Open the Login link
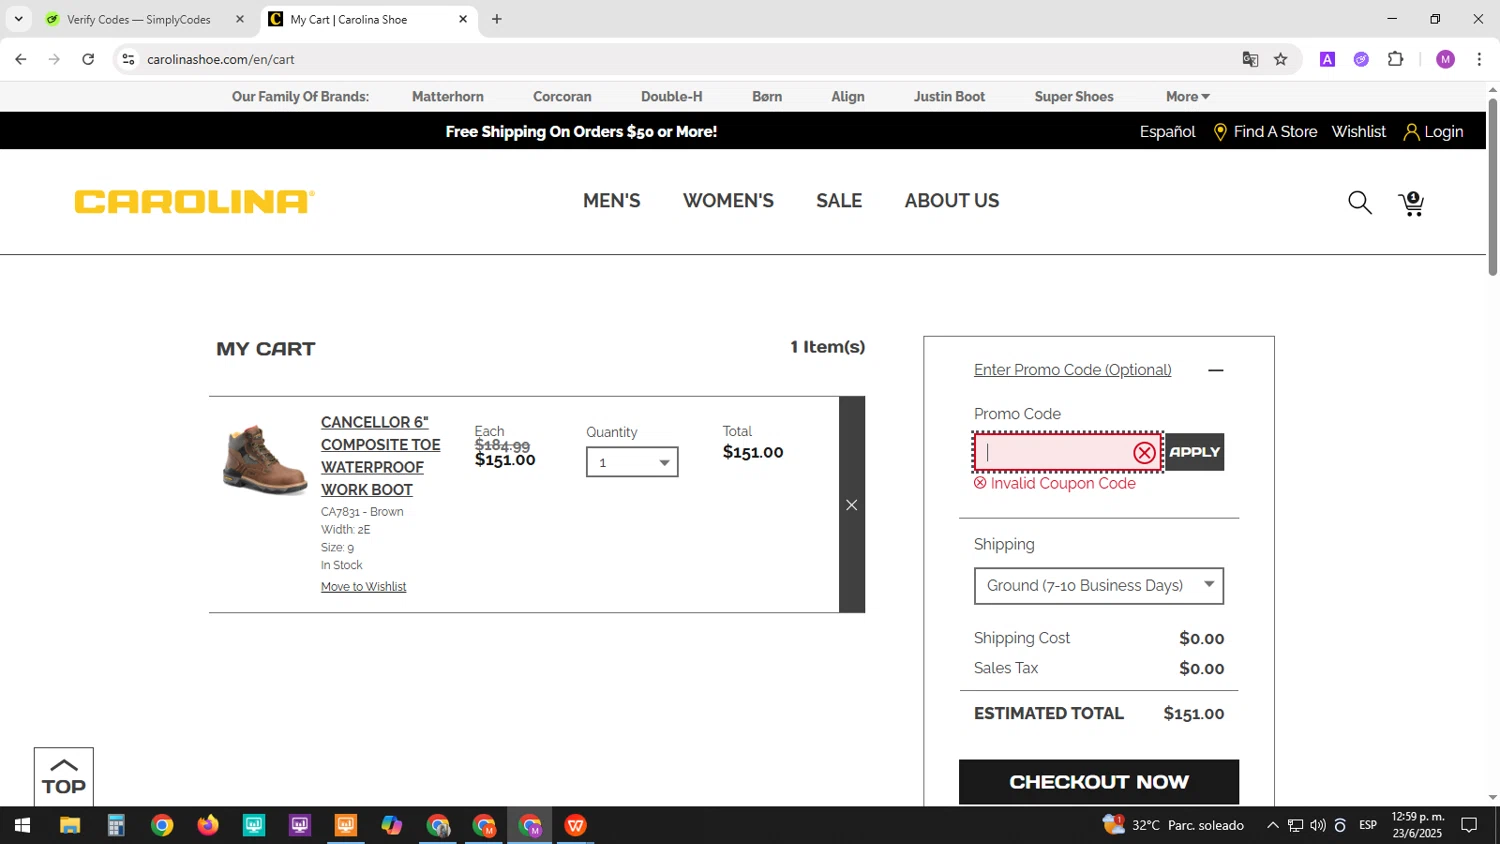1500x844 pixels. [x=1433, y=132]
